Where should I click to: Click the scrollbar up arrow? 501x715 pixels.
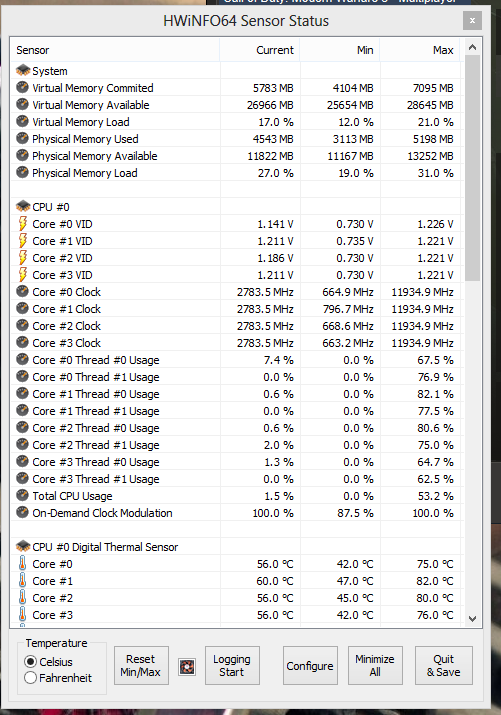point(472,47)
